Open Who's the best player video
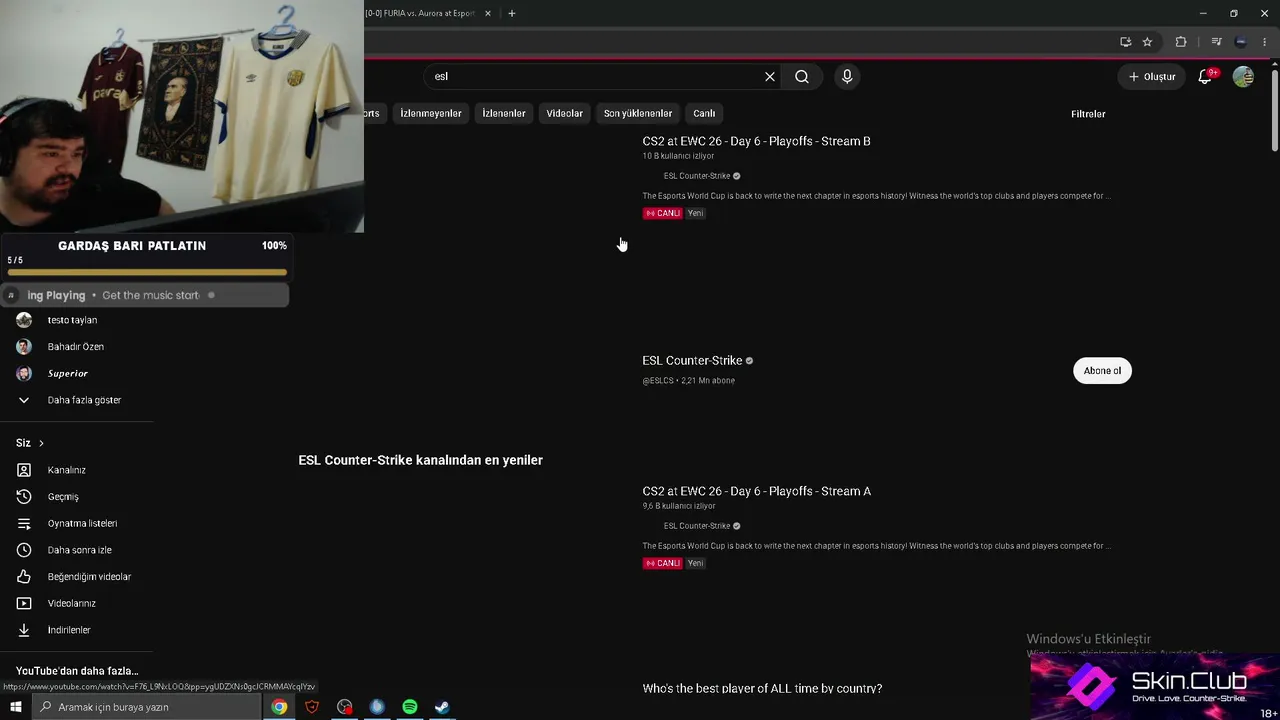This screenshot has width=1280, height=720. 762,688
